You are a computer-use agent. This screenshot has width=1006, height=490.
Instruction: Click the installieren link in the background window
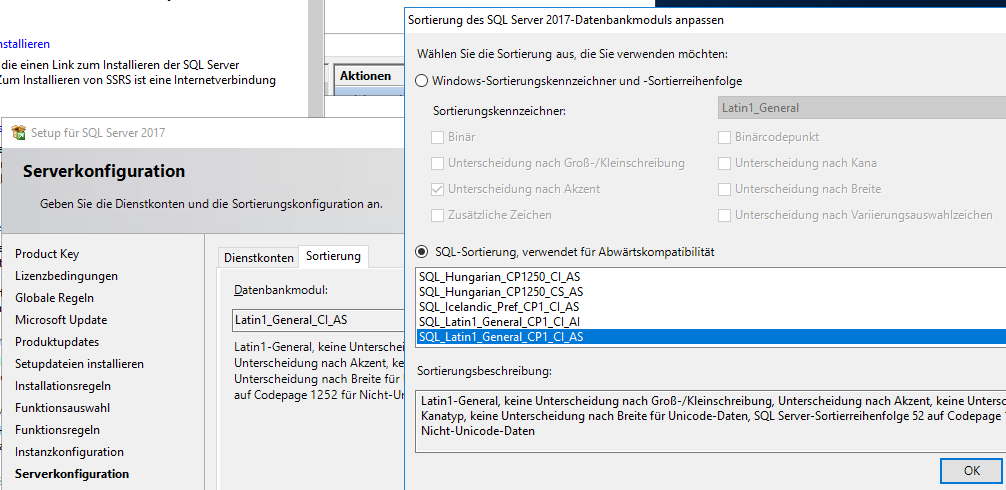(x=24, y=44)
